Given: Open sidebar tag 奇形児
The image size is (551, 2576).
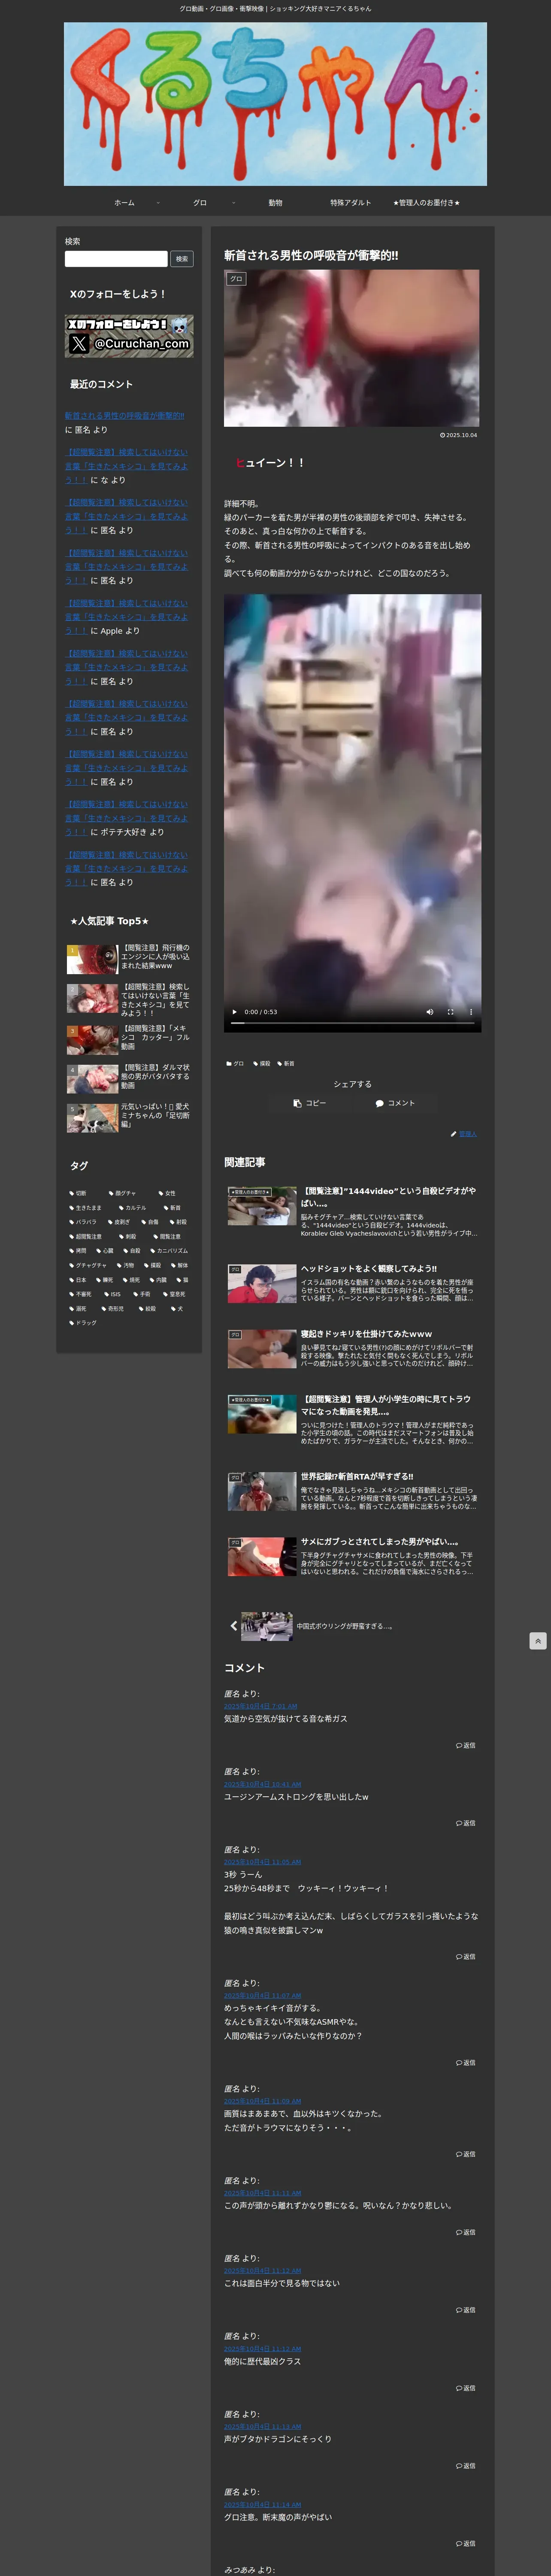Looking at the screenshot, I should (x=113, y=1308).
